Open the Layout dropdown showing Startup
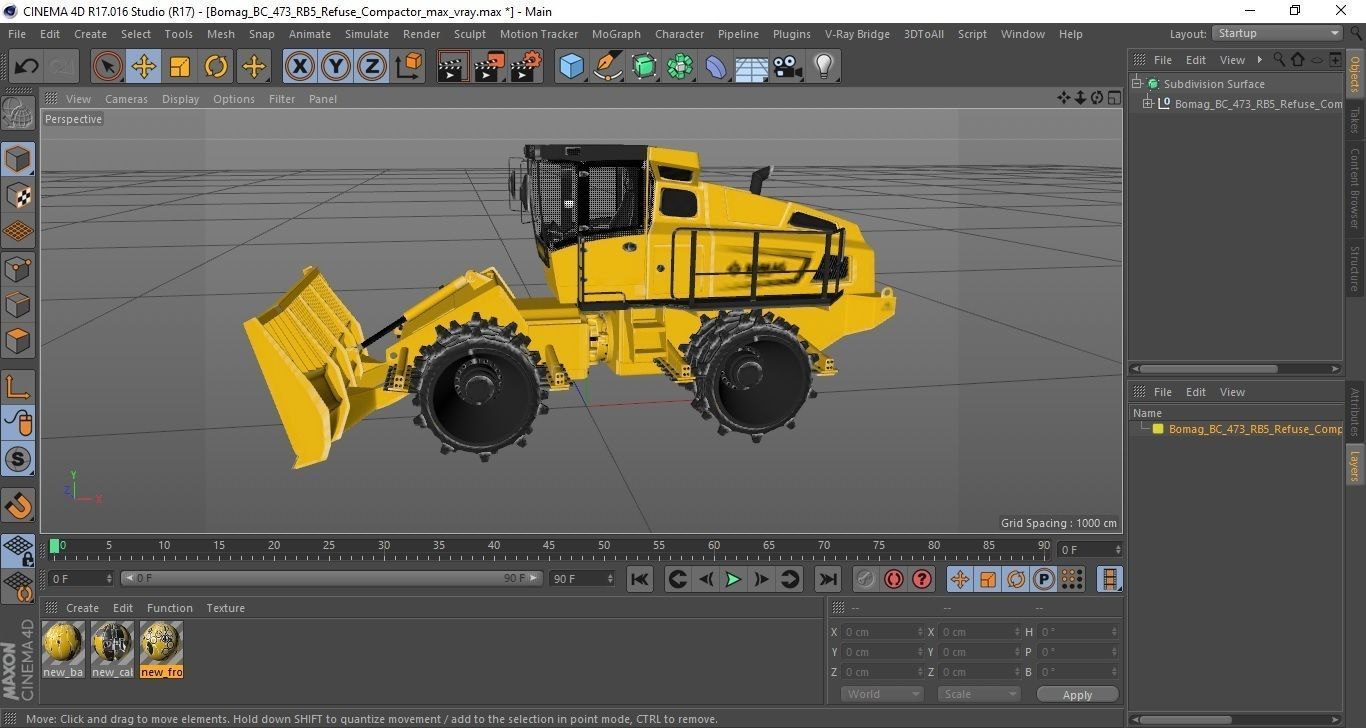The height and width of the screenshot is (728, 1366). 1277,33
